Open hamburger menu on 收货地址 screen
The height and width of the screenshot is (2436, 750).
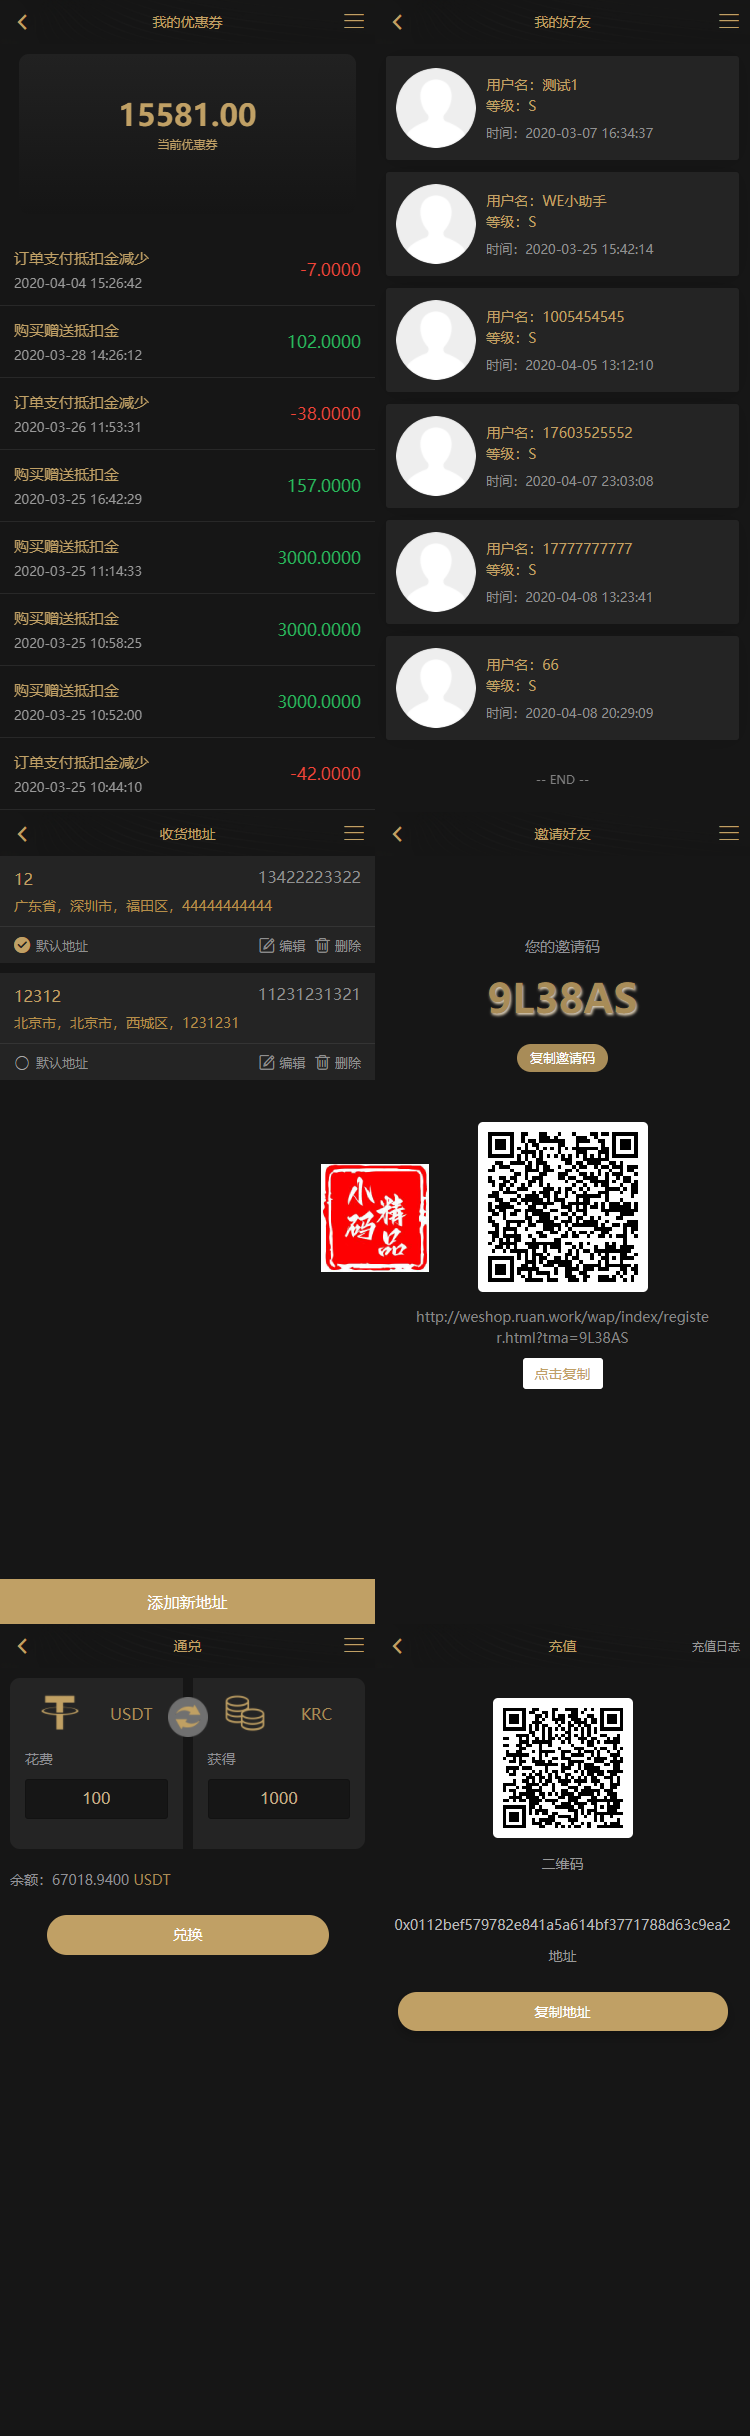point(354,833)
